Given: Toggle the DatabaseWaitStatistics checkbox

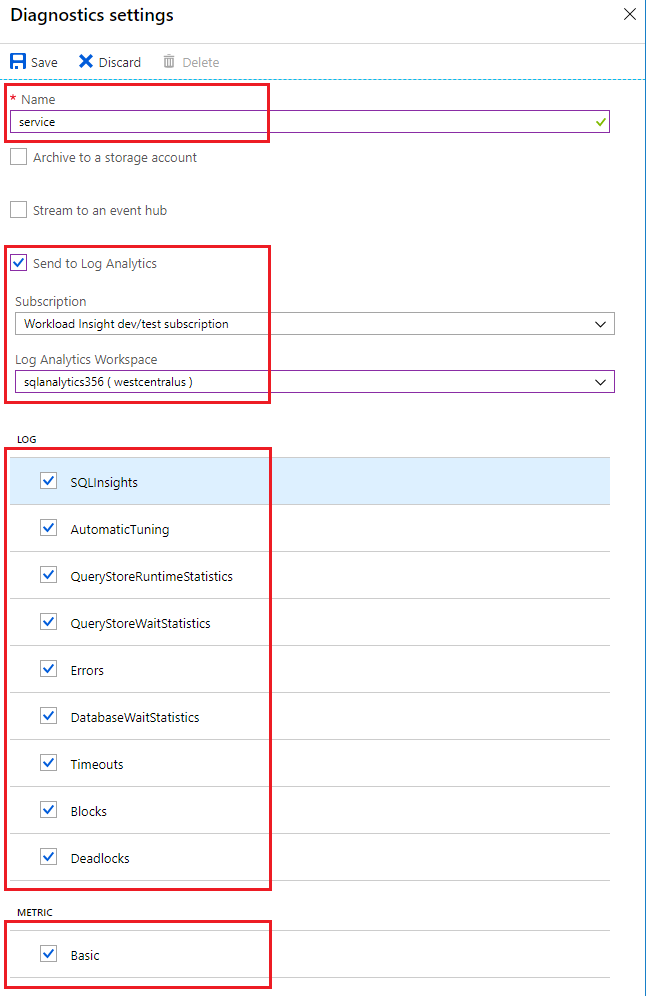Looking at the screenshot, I should pos(49,716).
